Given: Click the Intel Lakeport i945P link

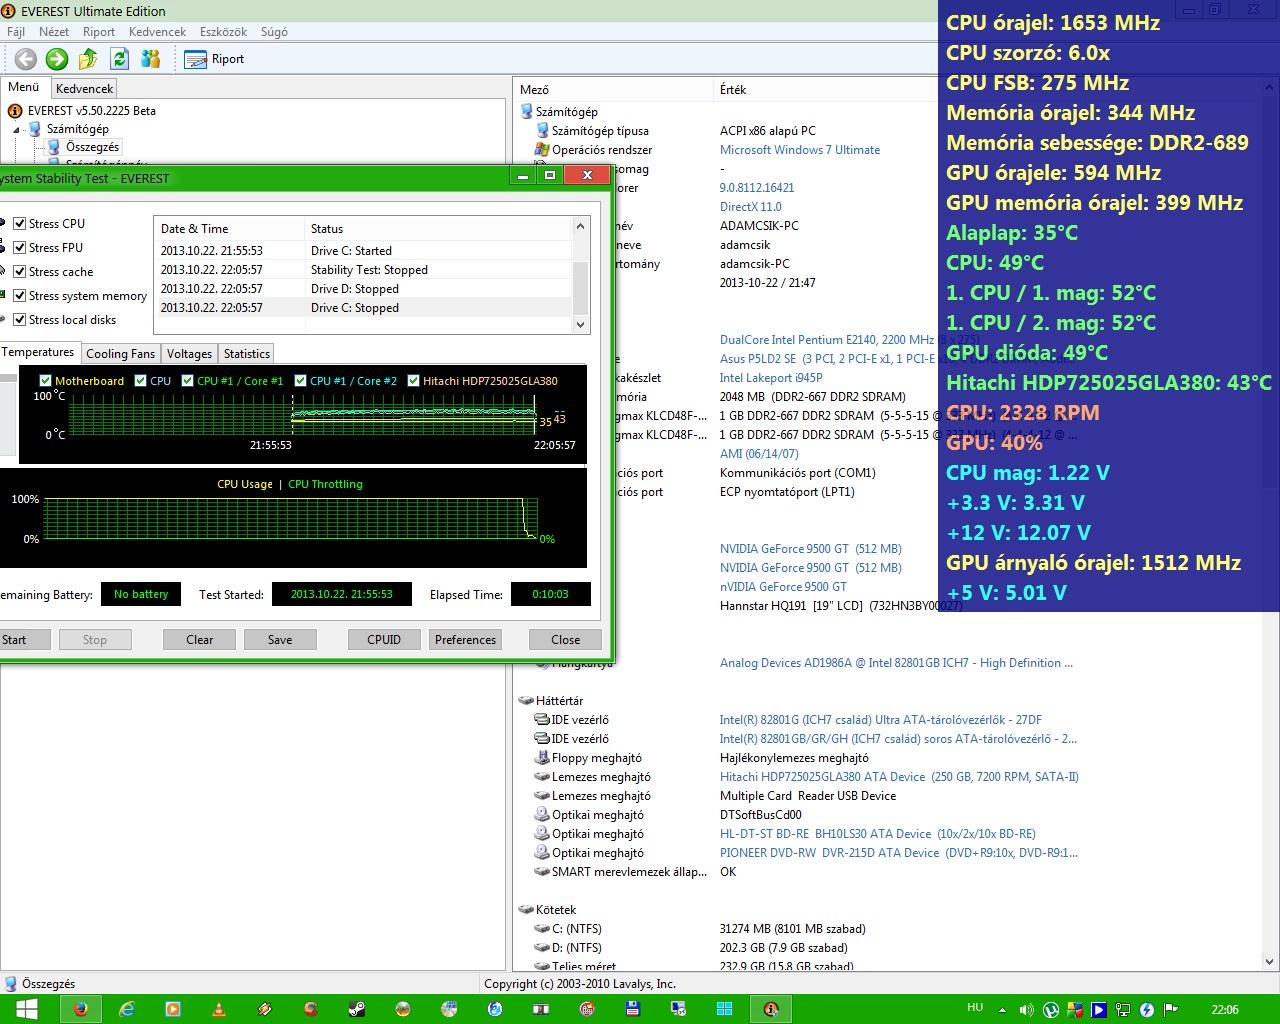Looking at the screenshot, I should point(771,378).
